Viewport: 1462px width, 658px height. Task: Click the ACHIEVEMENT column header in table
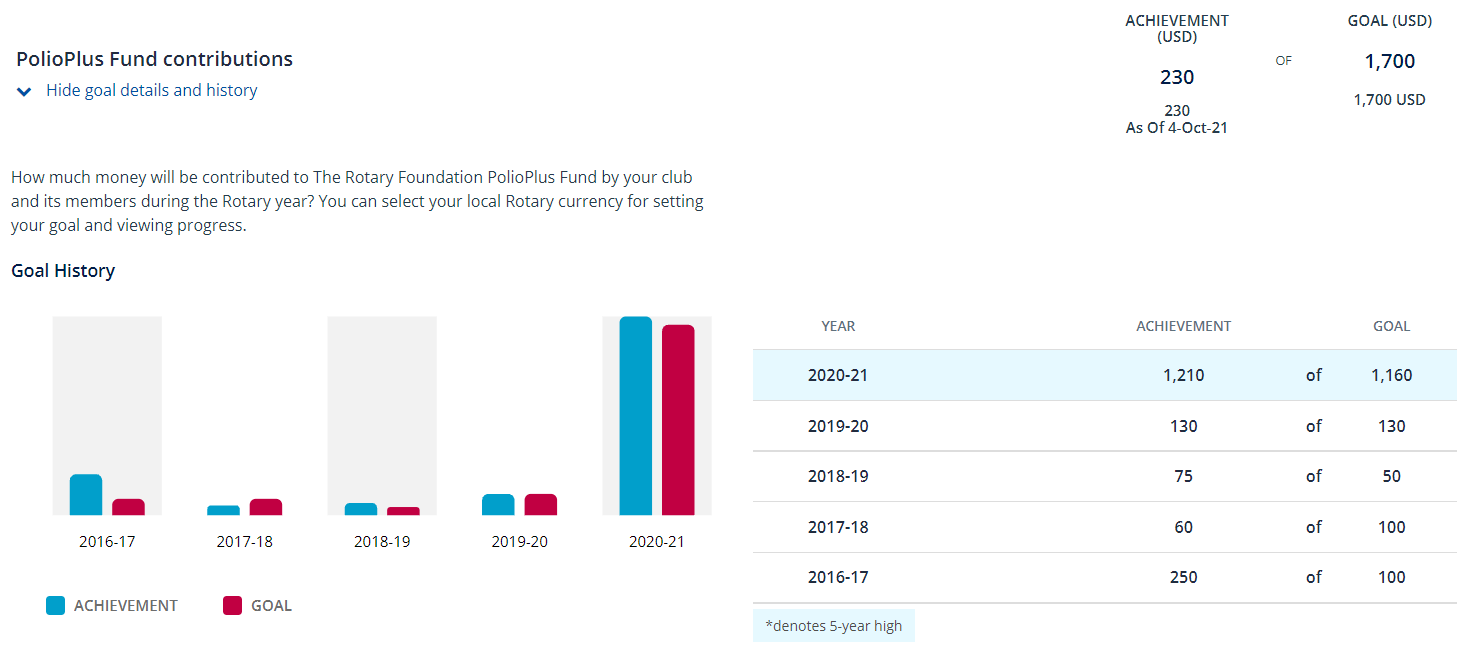point(1183,326)
